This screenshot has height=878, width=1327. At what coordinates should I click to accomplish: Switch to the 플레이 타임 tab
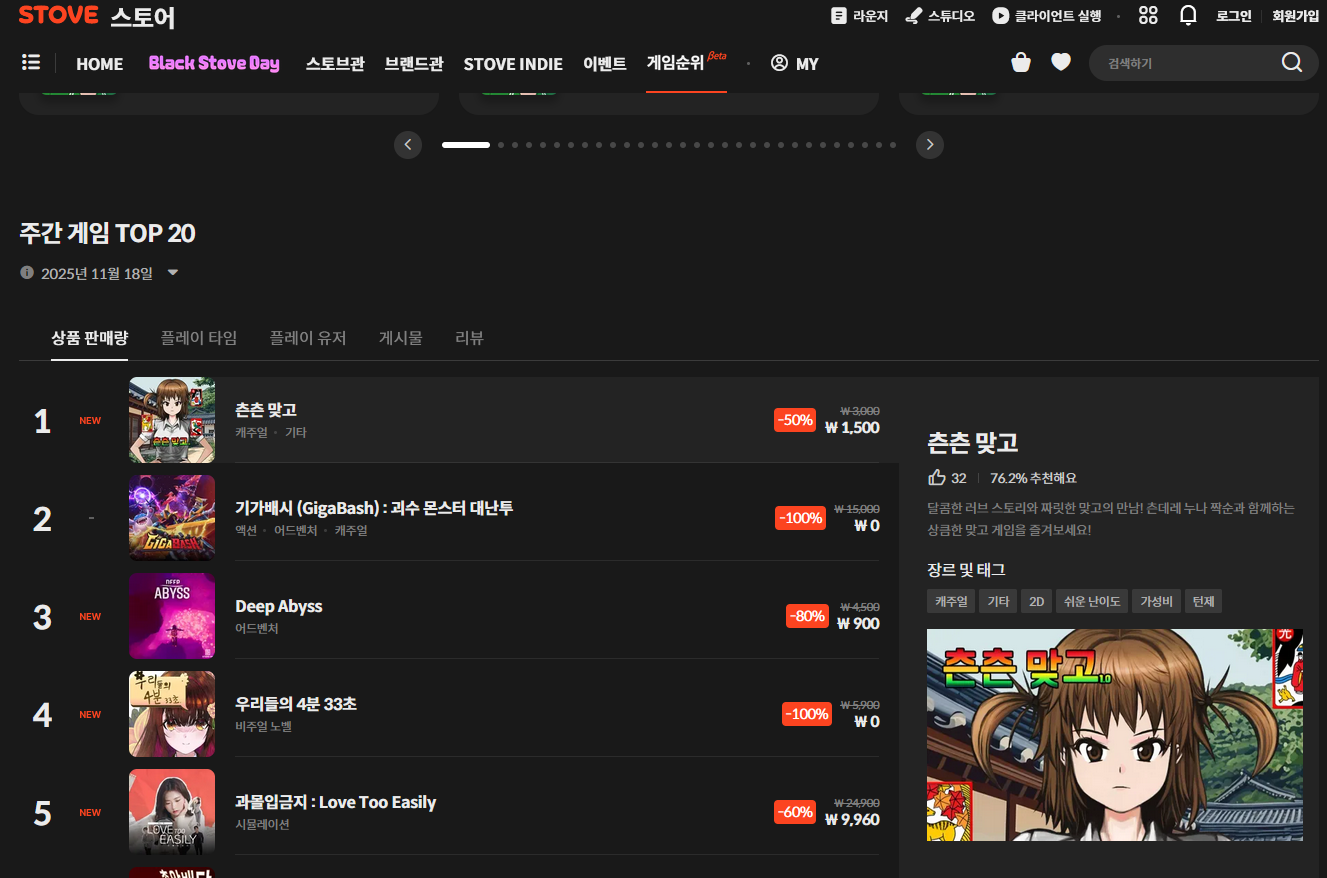(x=199, y=338)
